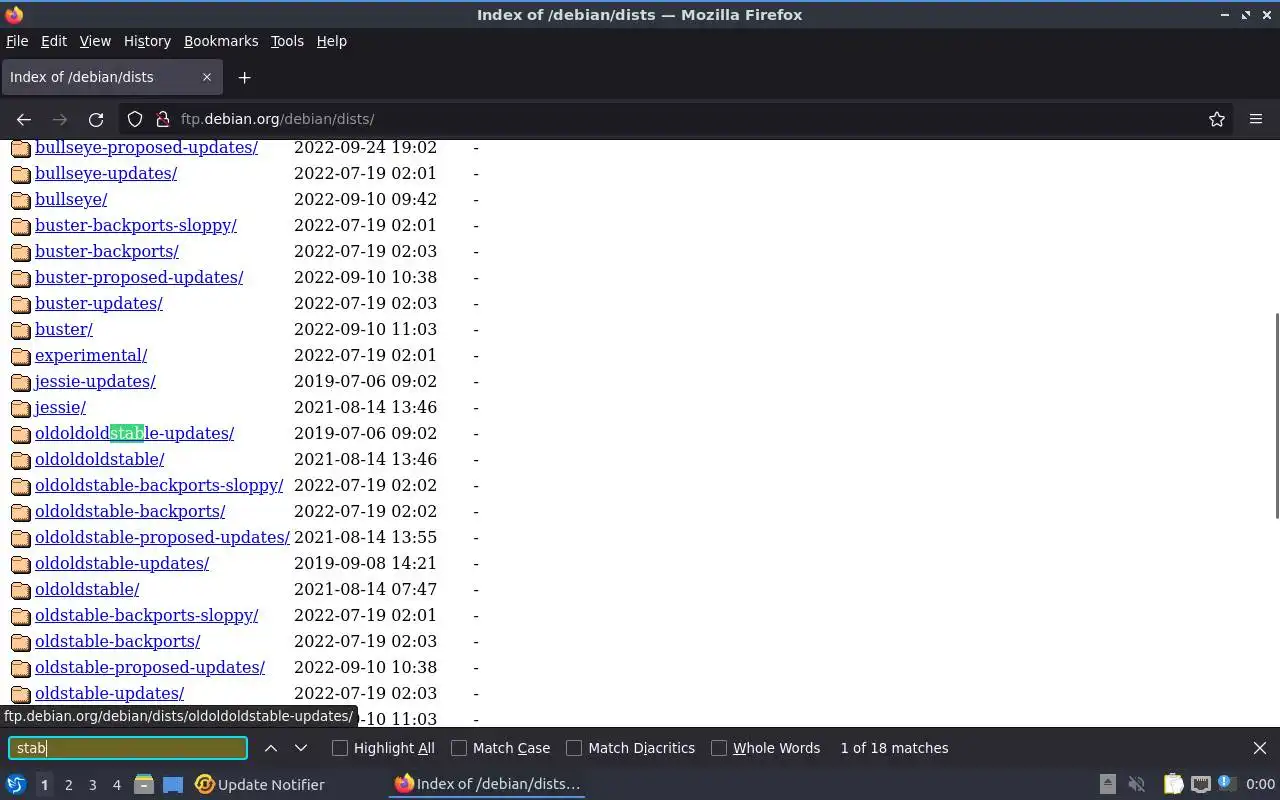Open the Firefox hamburger application menu
Image resolution: width=1280 pixels, height=800 pixels.
pyautogui.click(x=1256, y=119)
